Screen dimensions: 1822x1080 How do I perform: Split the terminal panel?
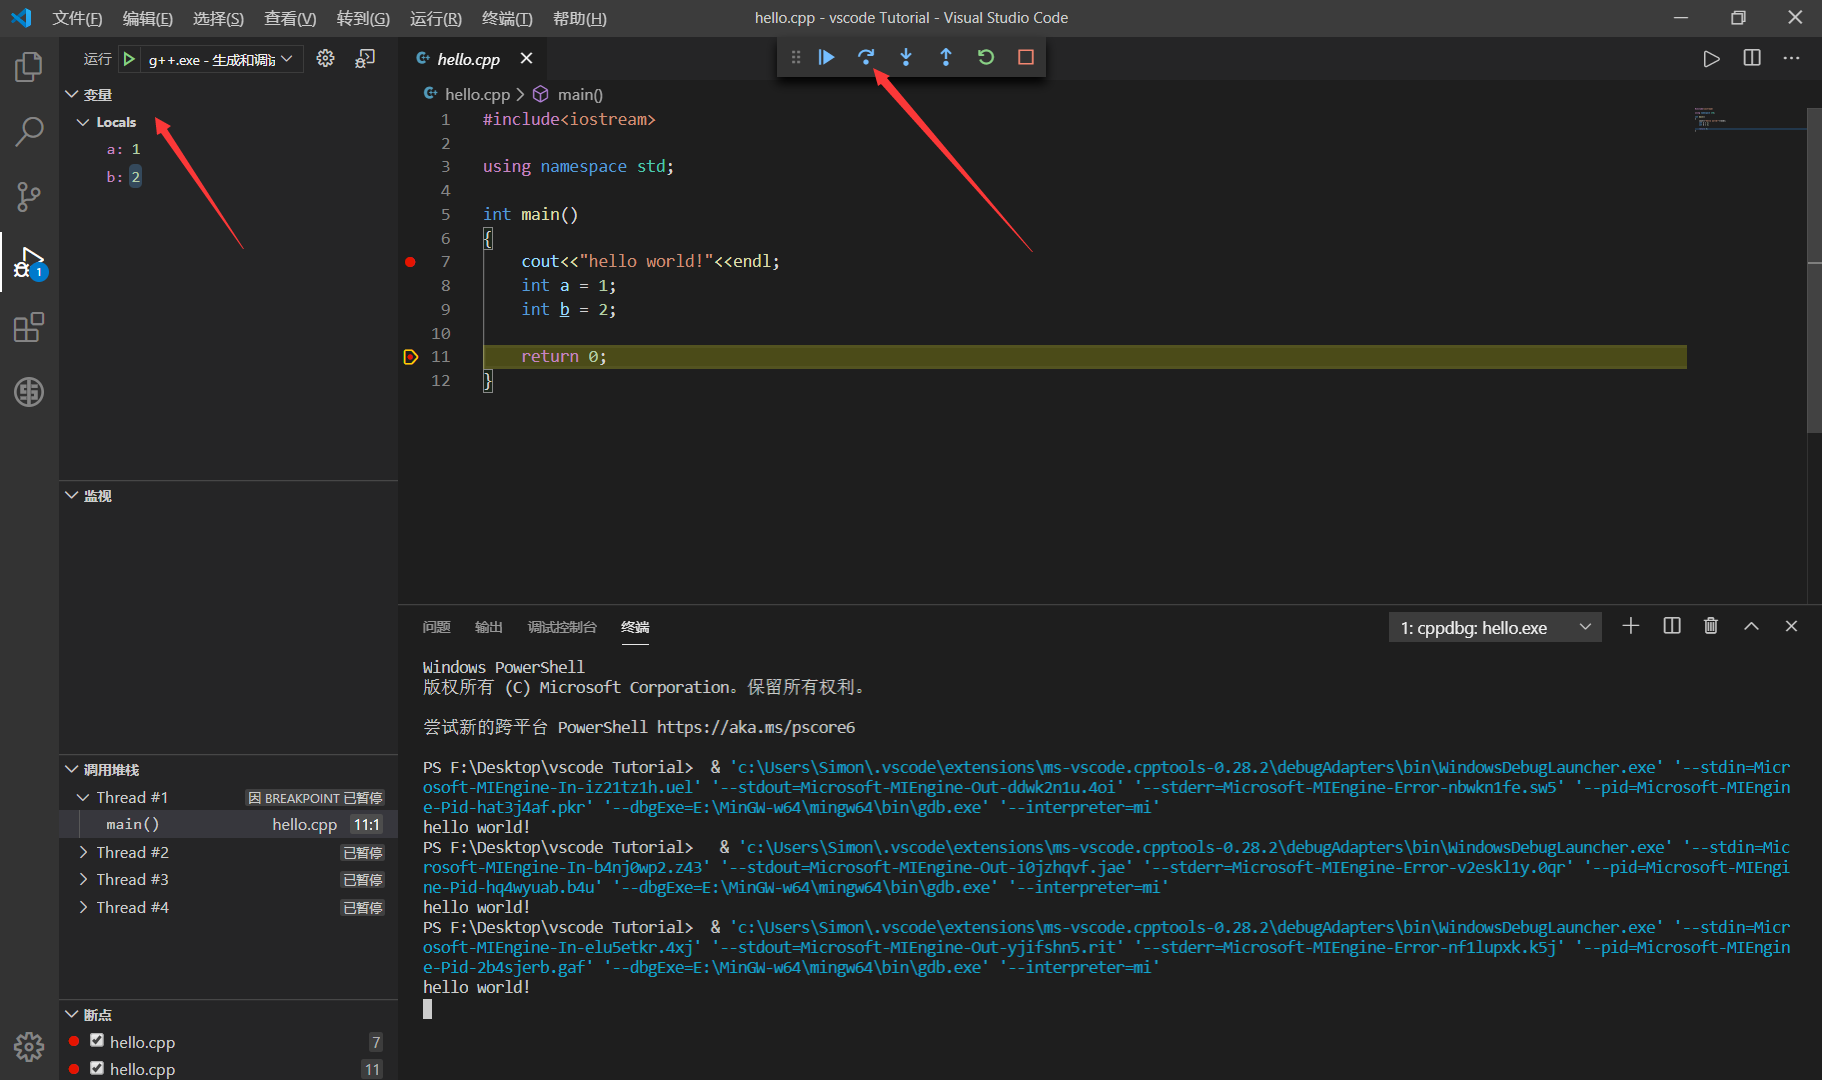click(x=1671, y=626)
